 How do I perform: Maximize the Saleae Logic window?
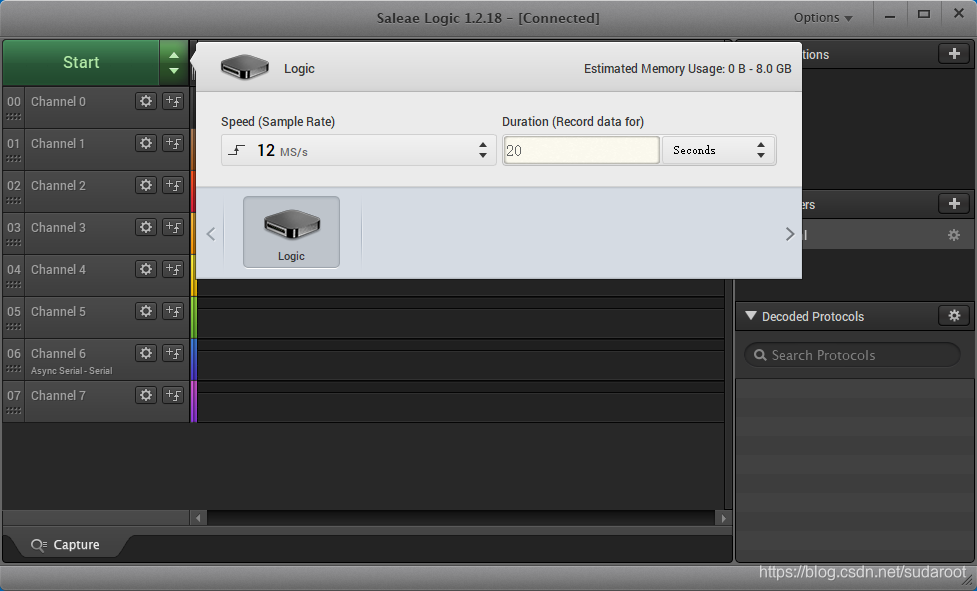click(924, 15)
